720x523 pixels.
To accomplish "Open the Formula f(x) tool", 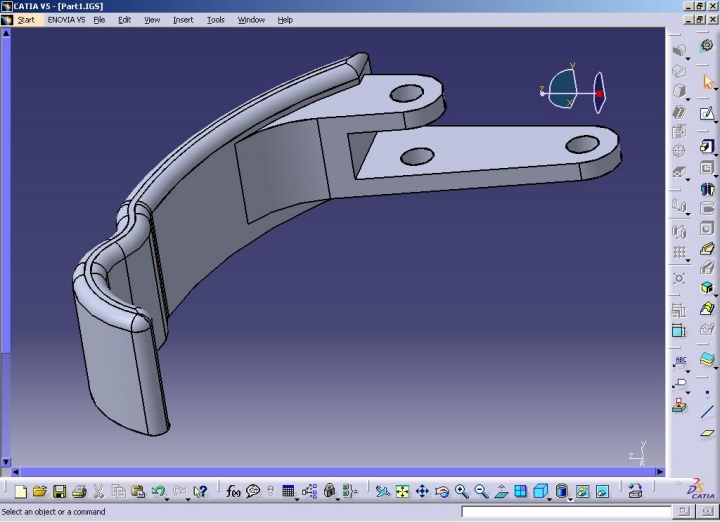I will click(233, 491).
